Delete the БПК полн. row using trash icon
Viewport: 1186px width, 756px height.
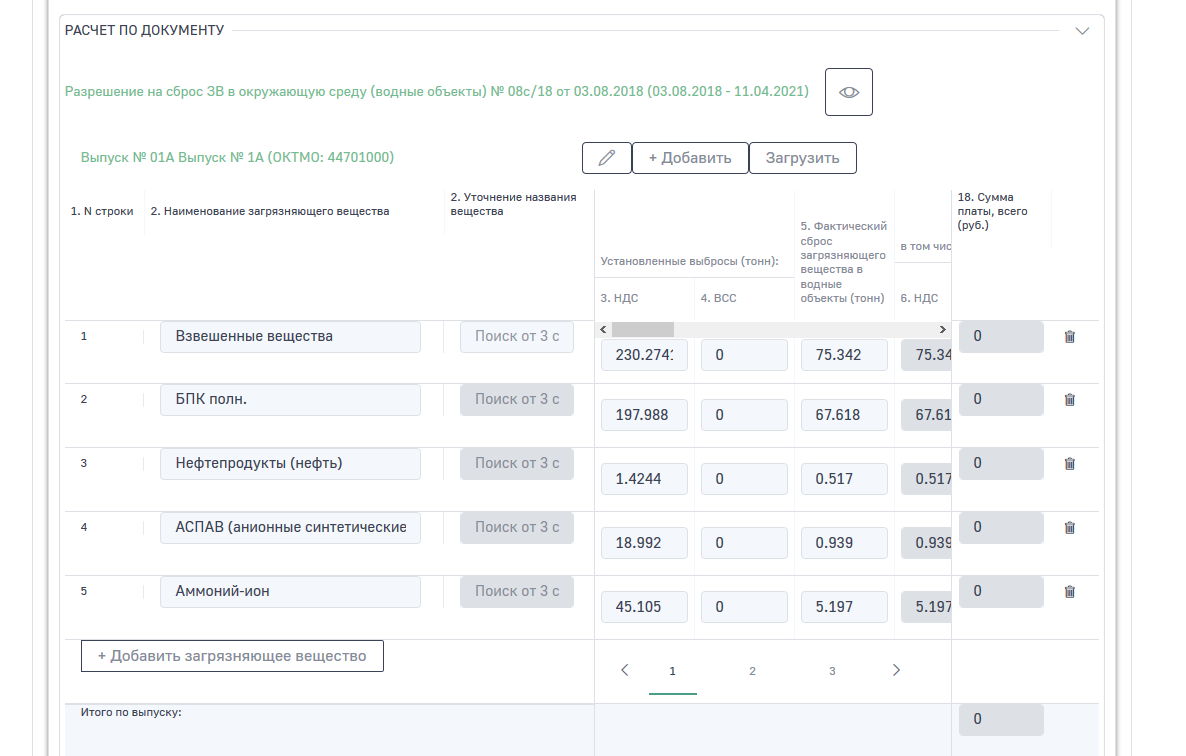pos(1069,400)
